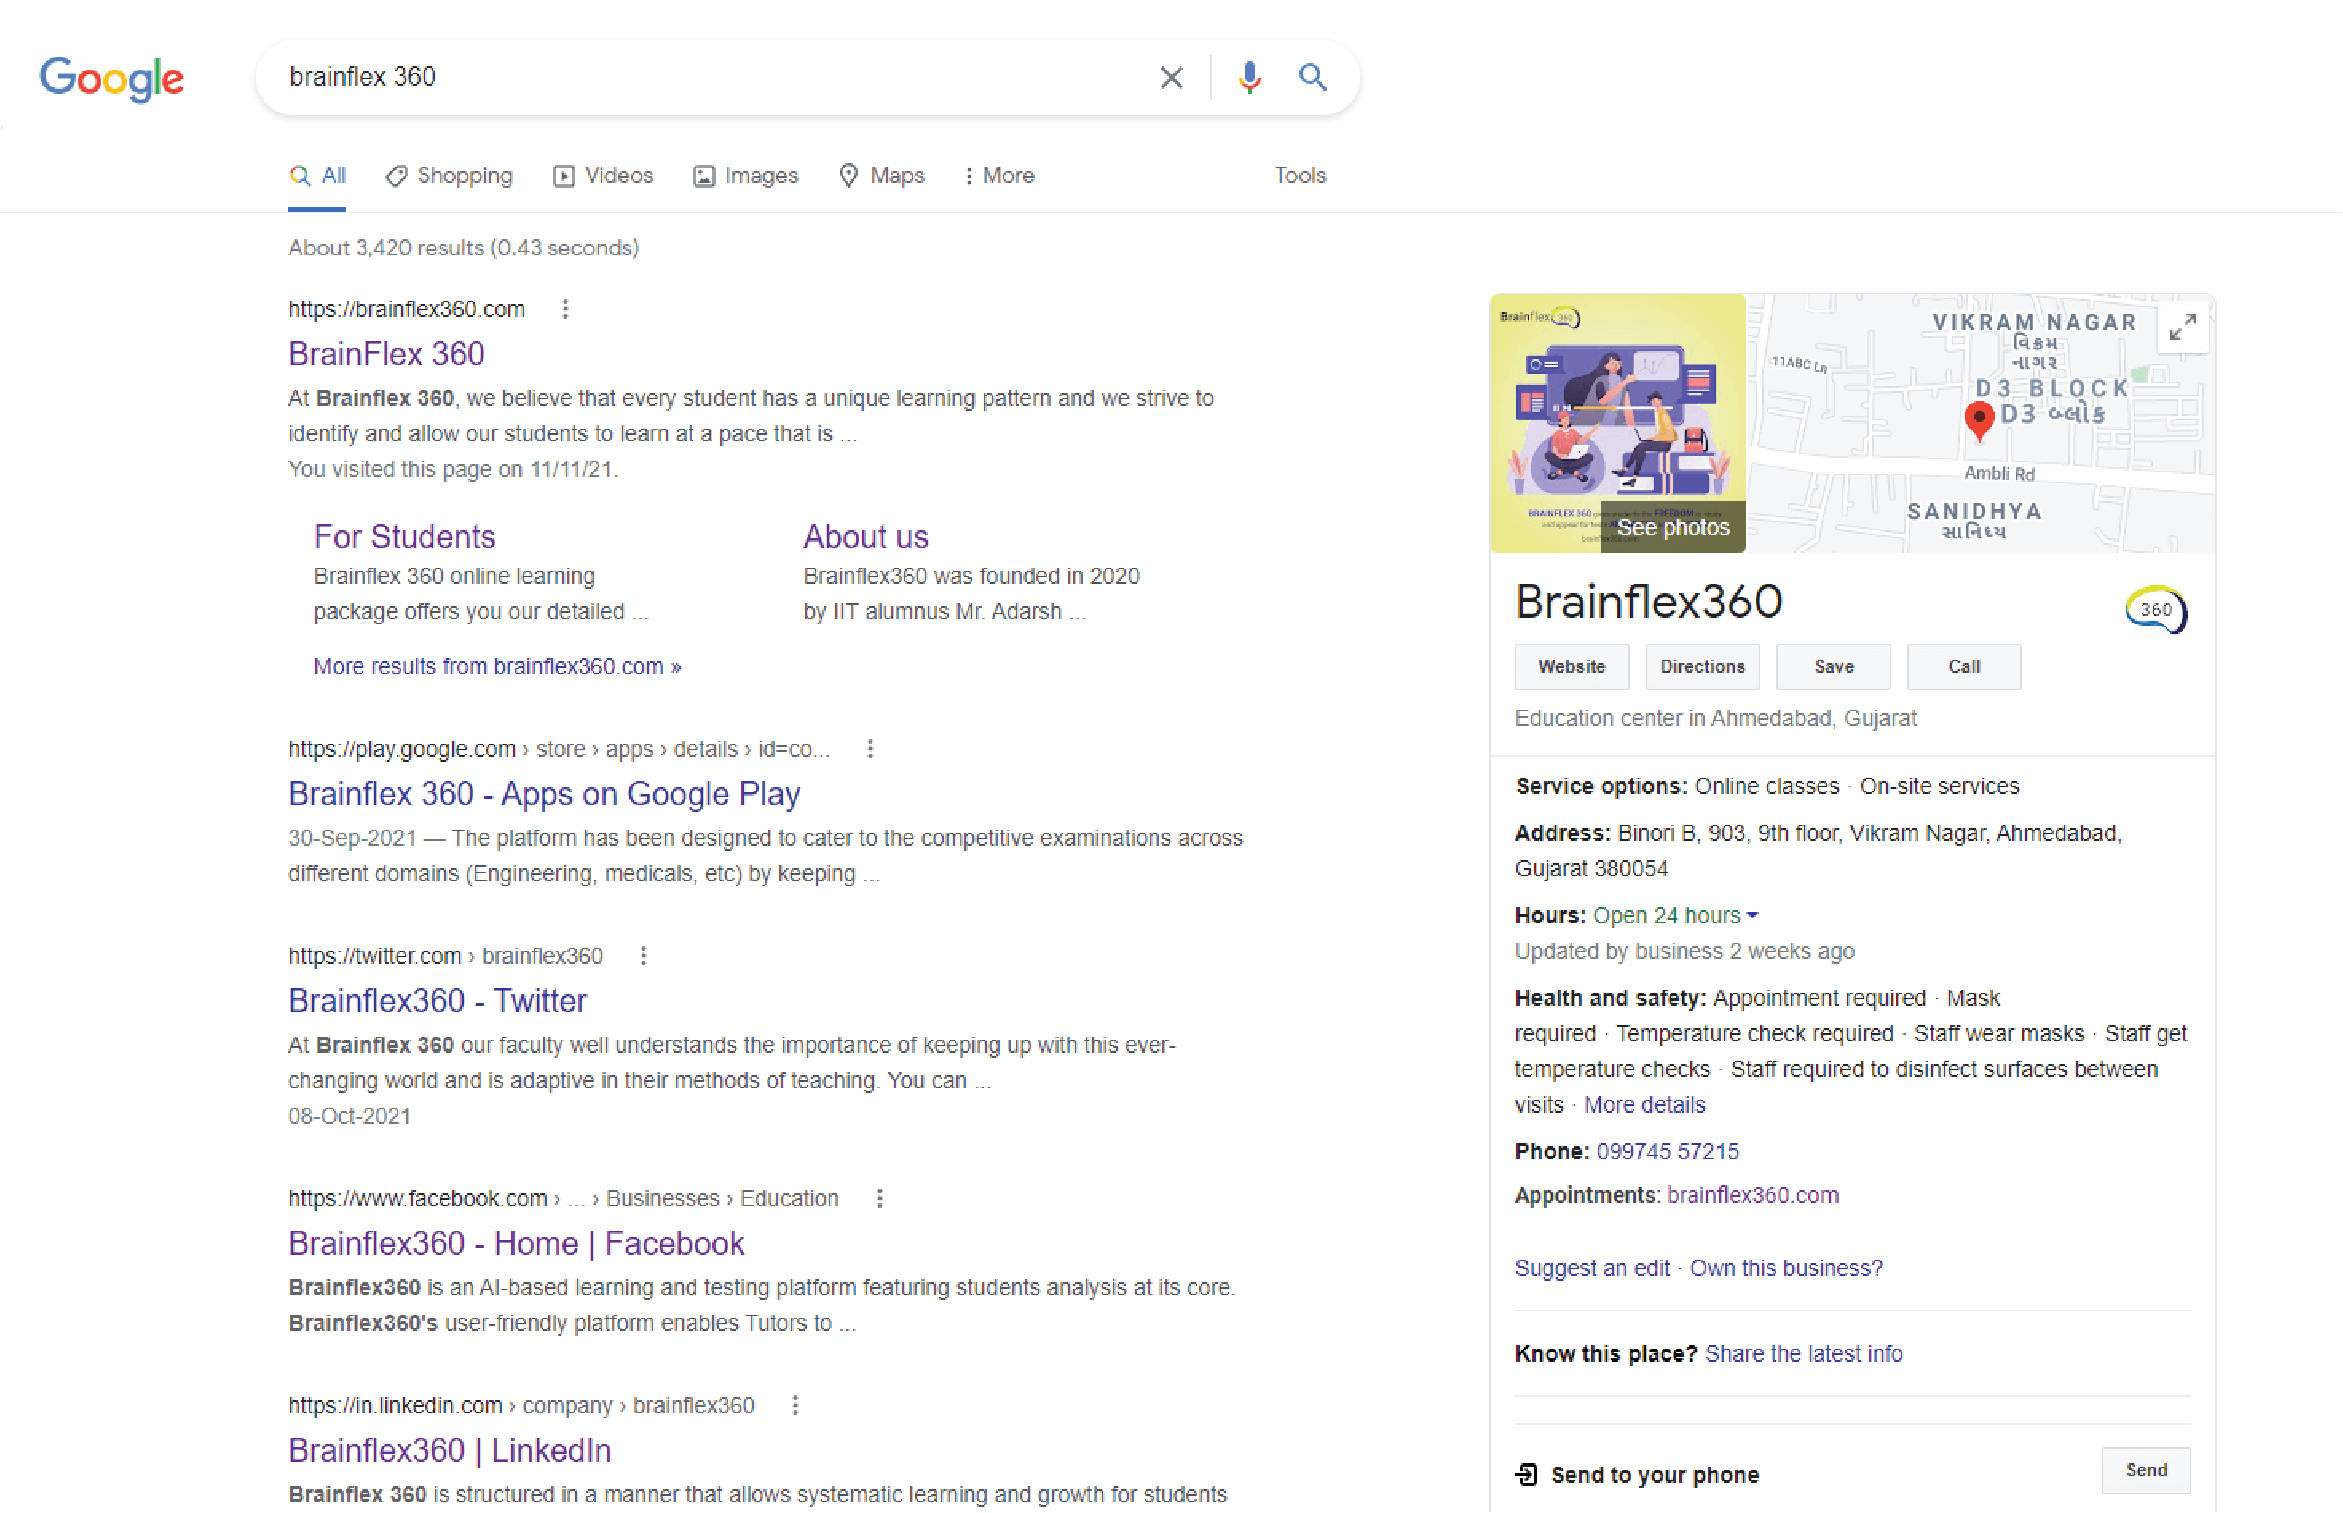Open options for brainflex360.com result

tap(565, 309)
